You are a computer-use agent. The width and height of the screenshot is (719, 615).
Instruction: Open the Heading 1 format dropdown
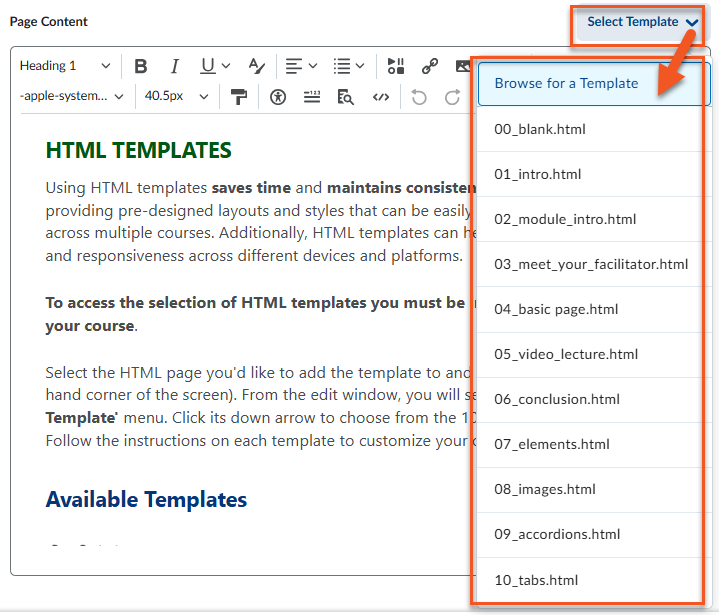(x=65, y=66)
